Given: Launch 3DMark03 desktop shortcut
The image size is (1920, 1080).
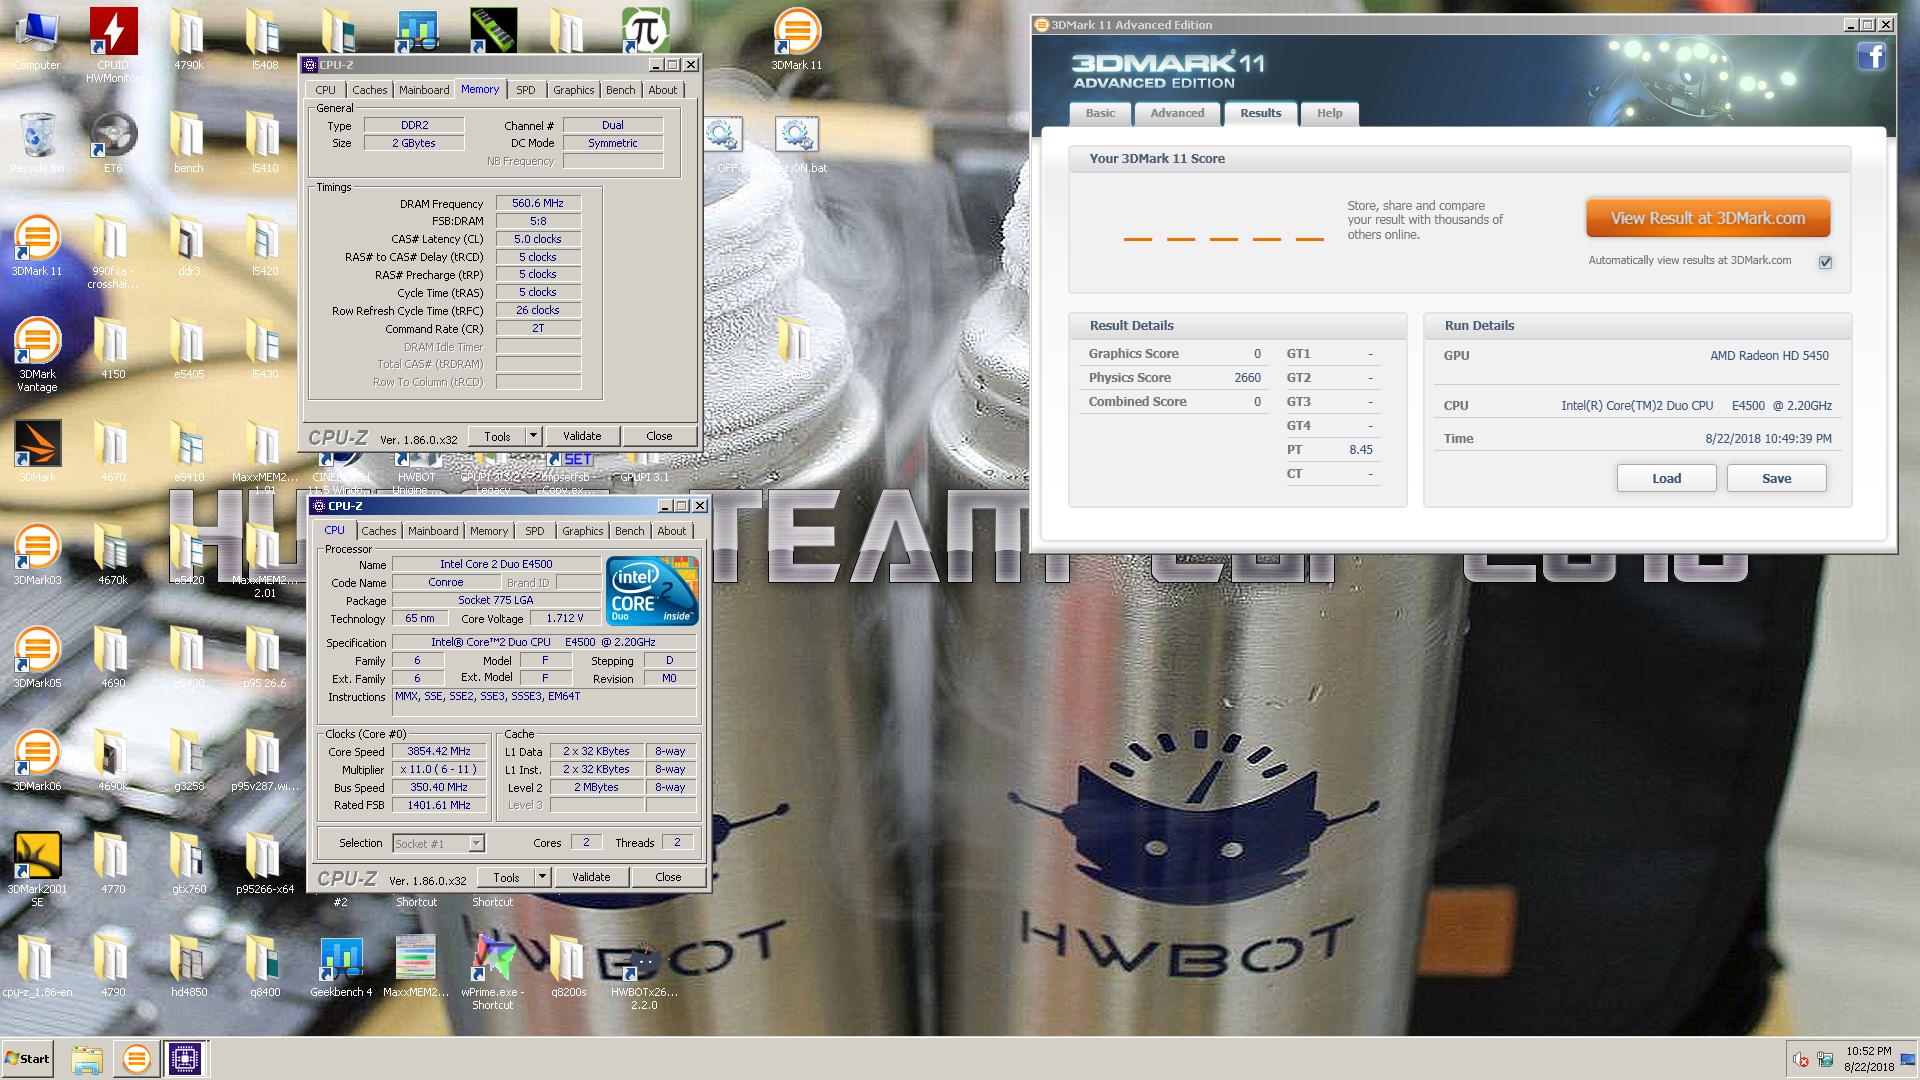Looking at the screenshot, I should pos(37,554).
